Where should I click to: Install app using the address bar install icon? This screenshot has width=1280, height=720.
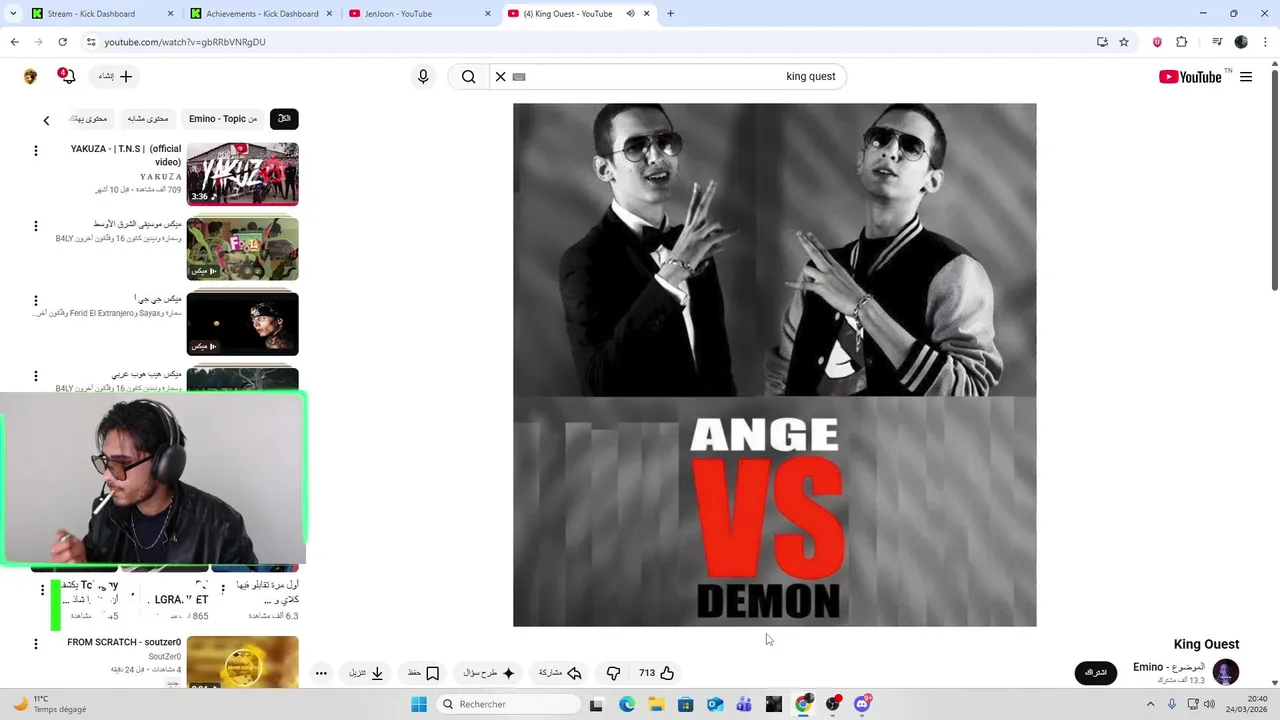click(1102, 42)
